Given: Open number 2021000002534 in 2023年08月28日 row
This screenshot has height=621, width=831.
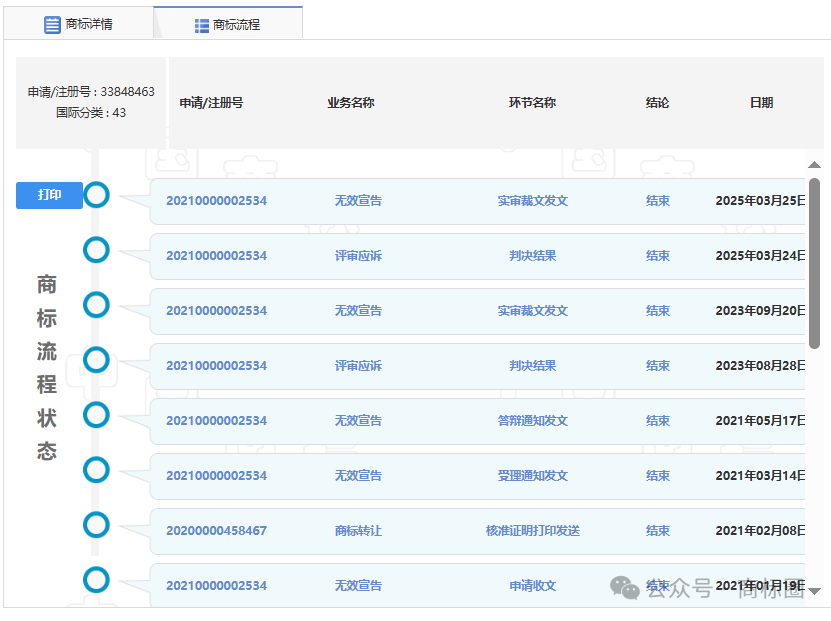Looking at the screenshot, I should pyautogui.click(x=216, y=366).
